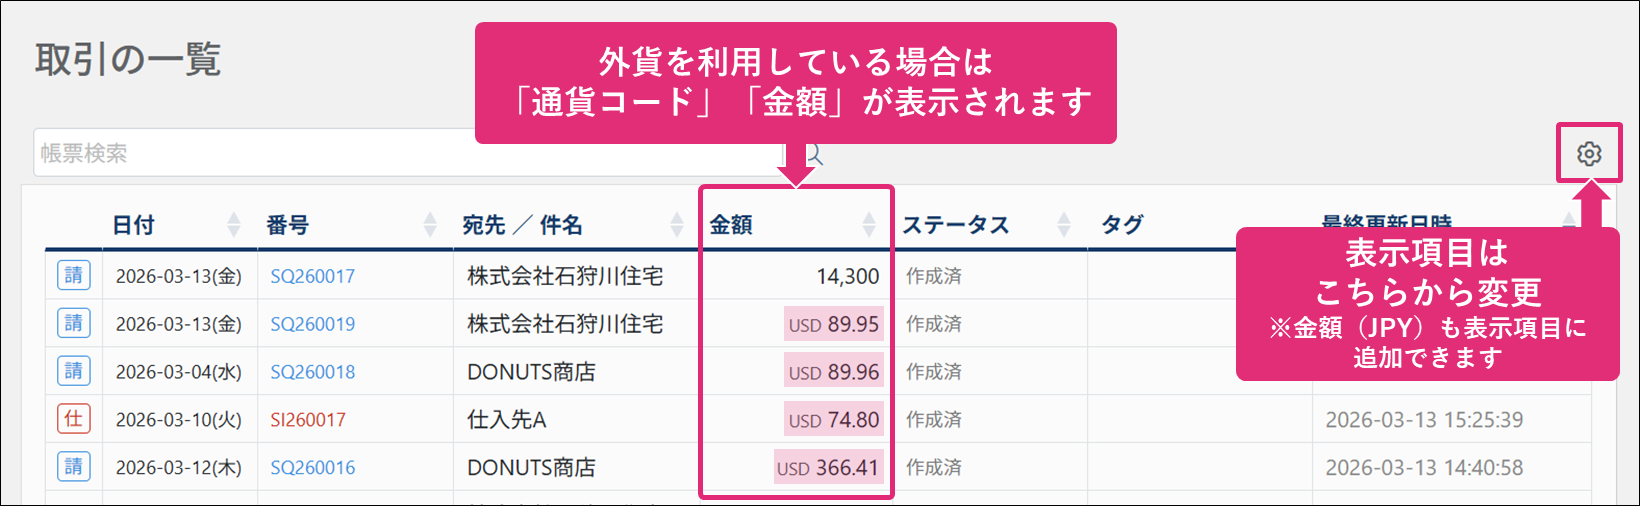This screenshot has height=506, width=1640.
Task: Open transaction link SQ260018
Action: (x=312, y=373)
